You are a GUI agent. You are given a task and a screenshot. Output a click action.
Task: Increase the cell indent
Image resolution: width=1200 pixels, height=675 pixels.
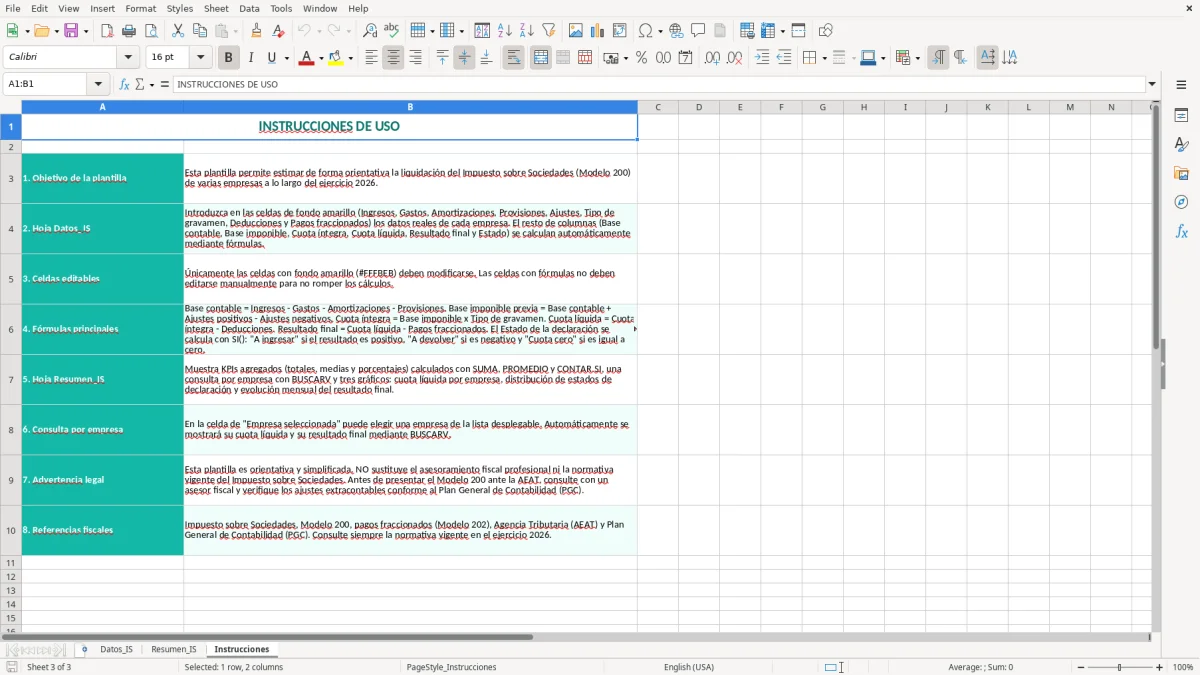point(762,58)
